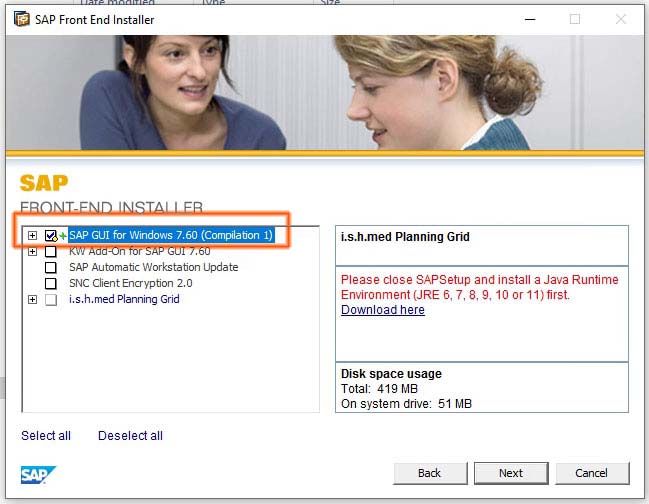Screen dimensions: 649x504
Task: Select i.s.h.med Planning Grid tree label
Action: [124, 299]
